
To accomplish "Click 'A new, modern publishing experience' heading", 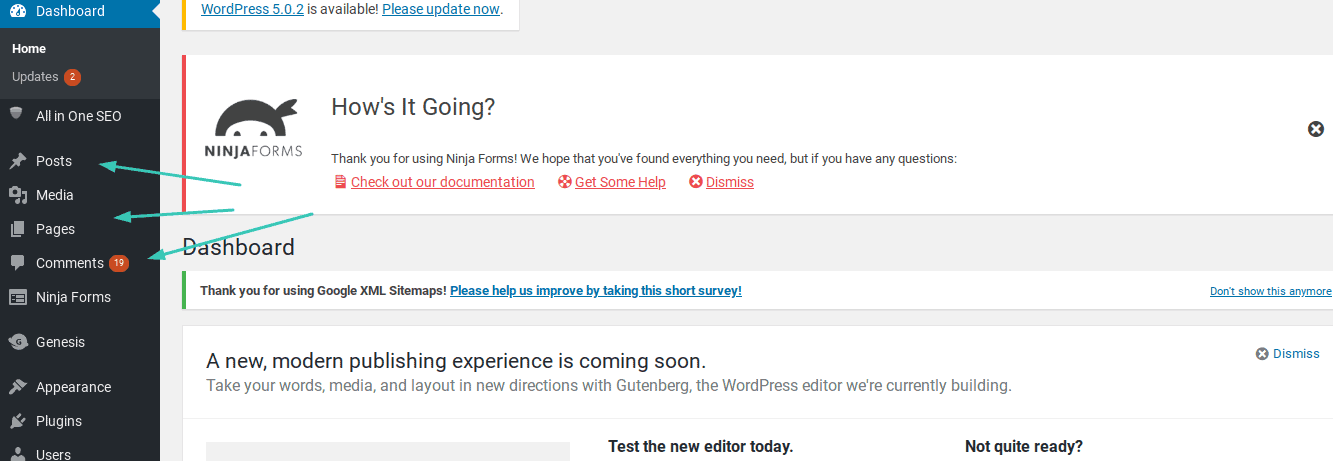I will 456,361.
